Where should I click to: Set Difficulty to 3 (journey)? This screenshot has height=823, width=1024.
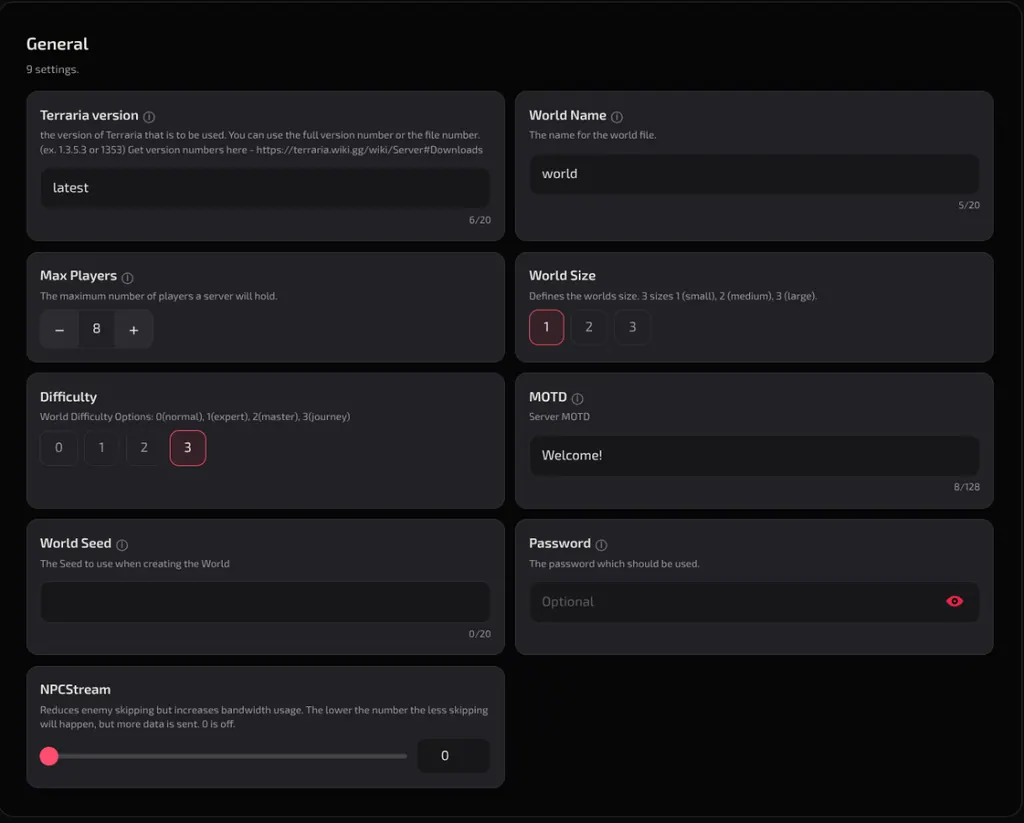187,448
